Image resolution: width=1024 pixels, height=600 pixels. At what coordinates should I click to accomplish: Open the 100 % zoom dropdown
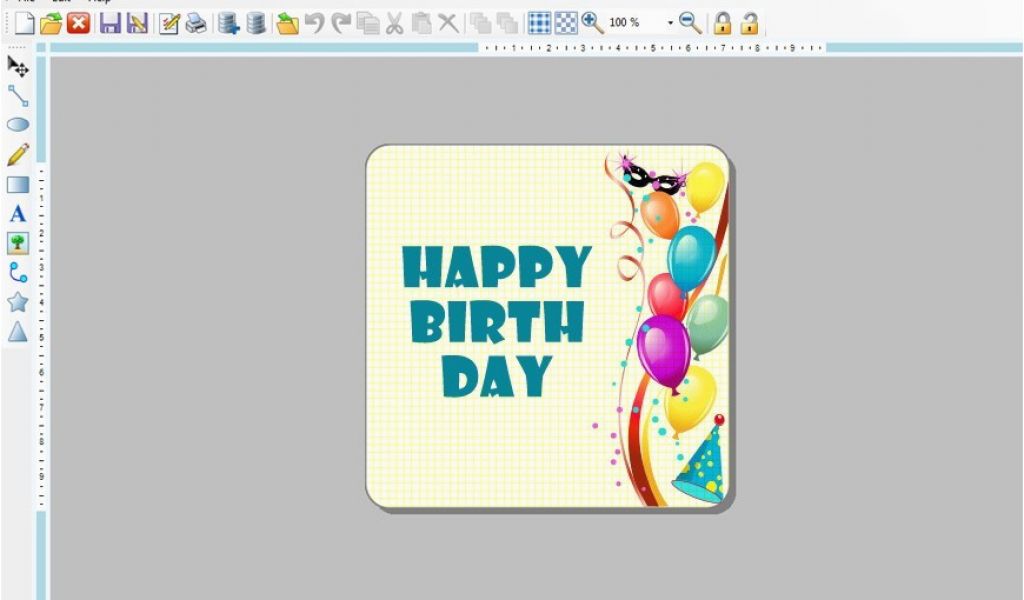pos(670,24)
